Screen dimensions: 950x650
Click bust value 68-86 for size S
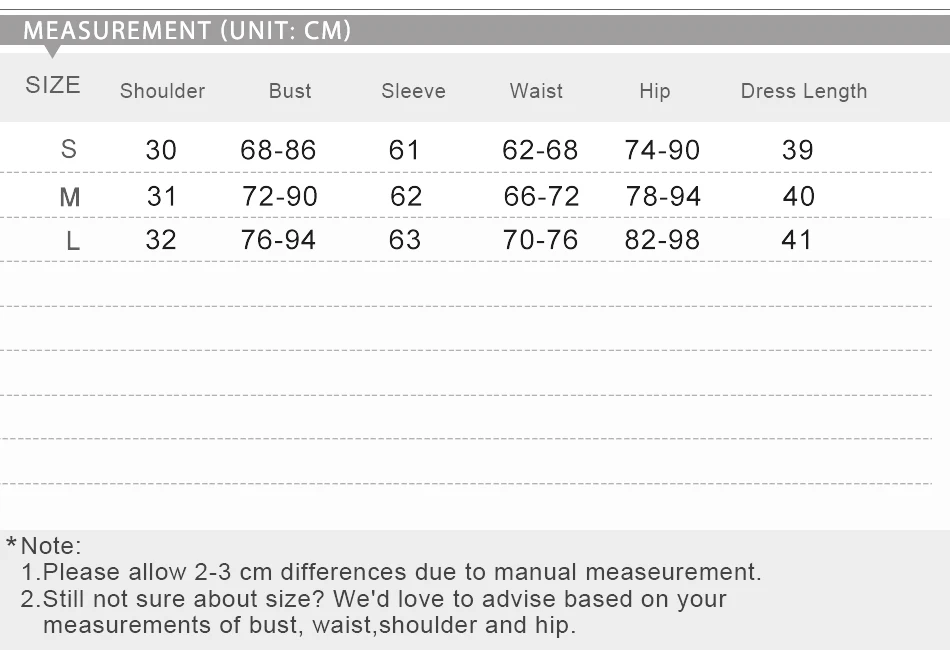click(x=278, y=151)
